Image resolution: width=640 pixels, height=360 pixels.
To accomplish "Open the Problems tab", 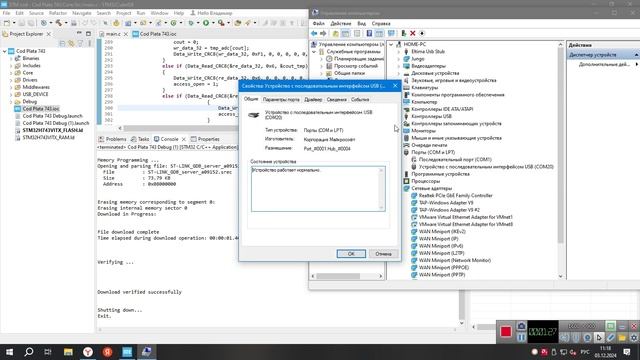I will (x=116, y=139).
